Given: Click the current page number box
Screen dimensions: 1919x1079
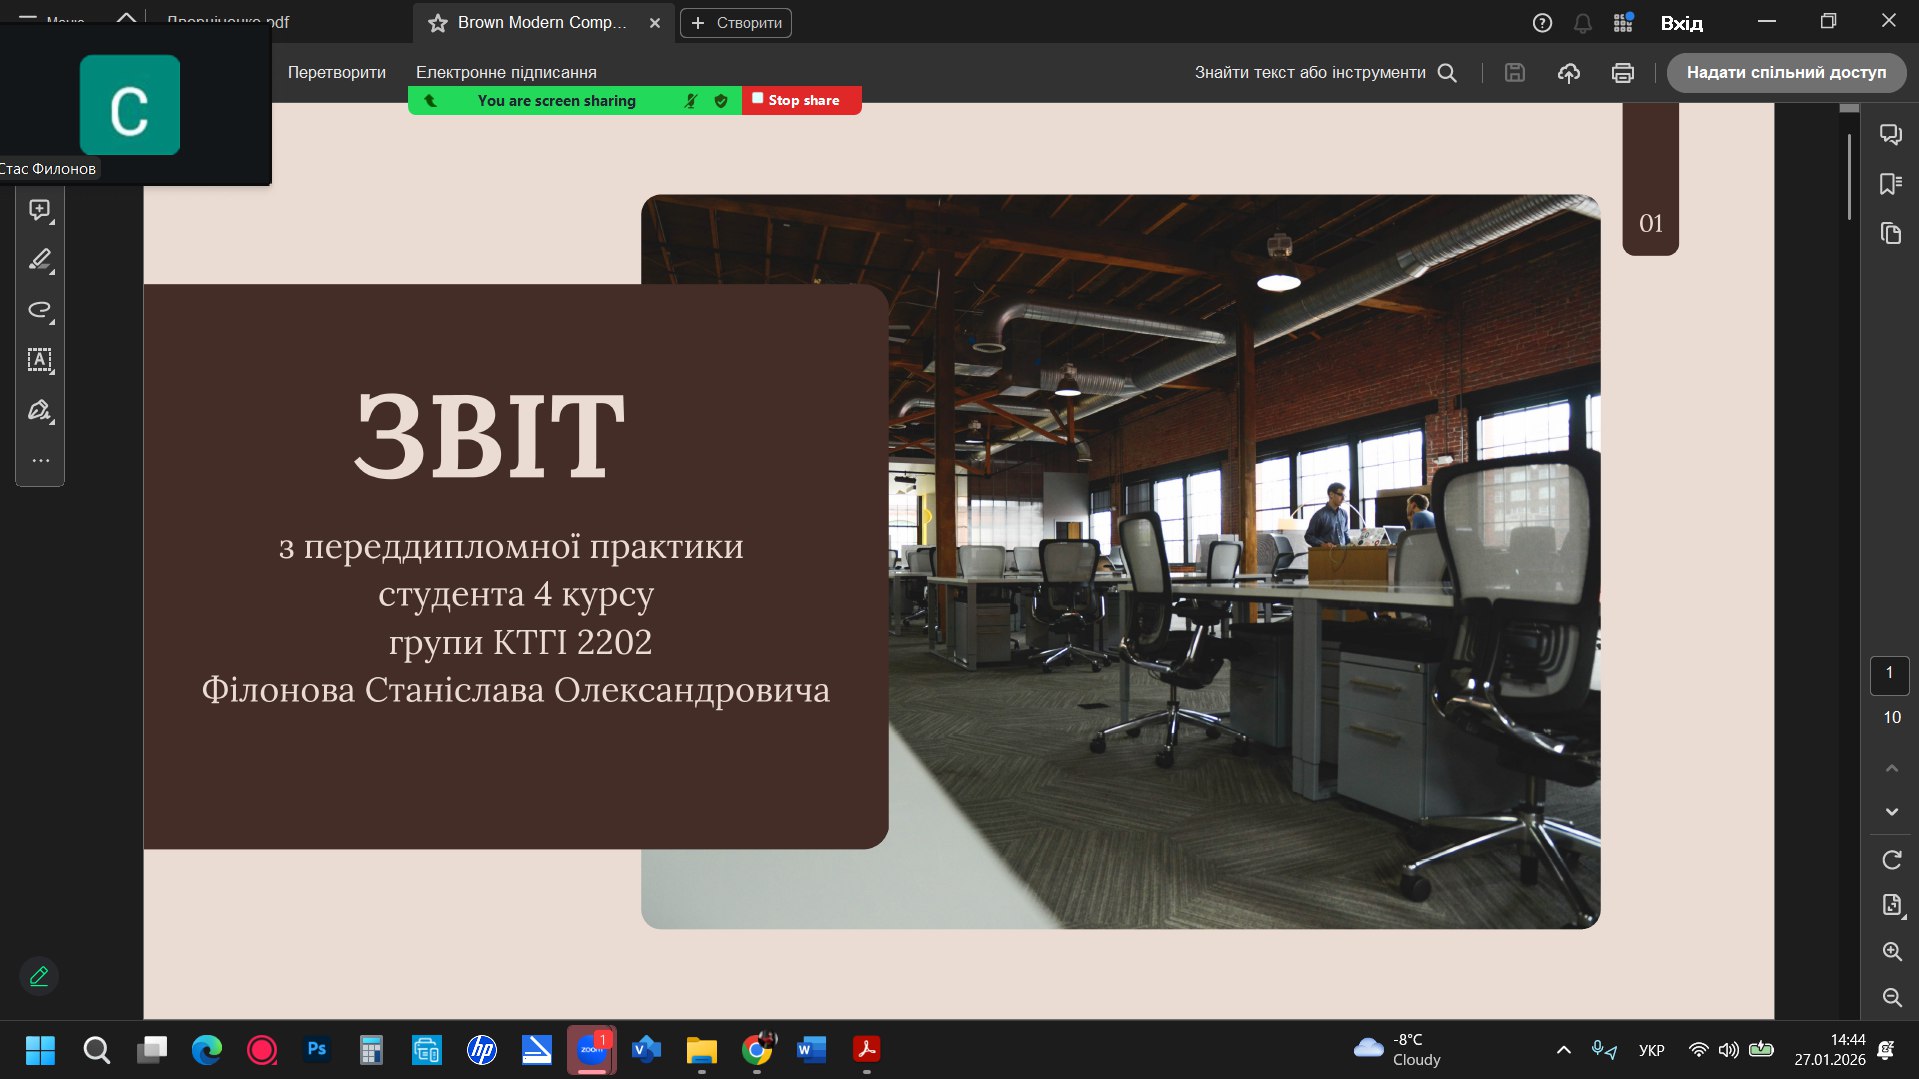Looking at the screenshot, I should tap(1889, 675).
